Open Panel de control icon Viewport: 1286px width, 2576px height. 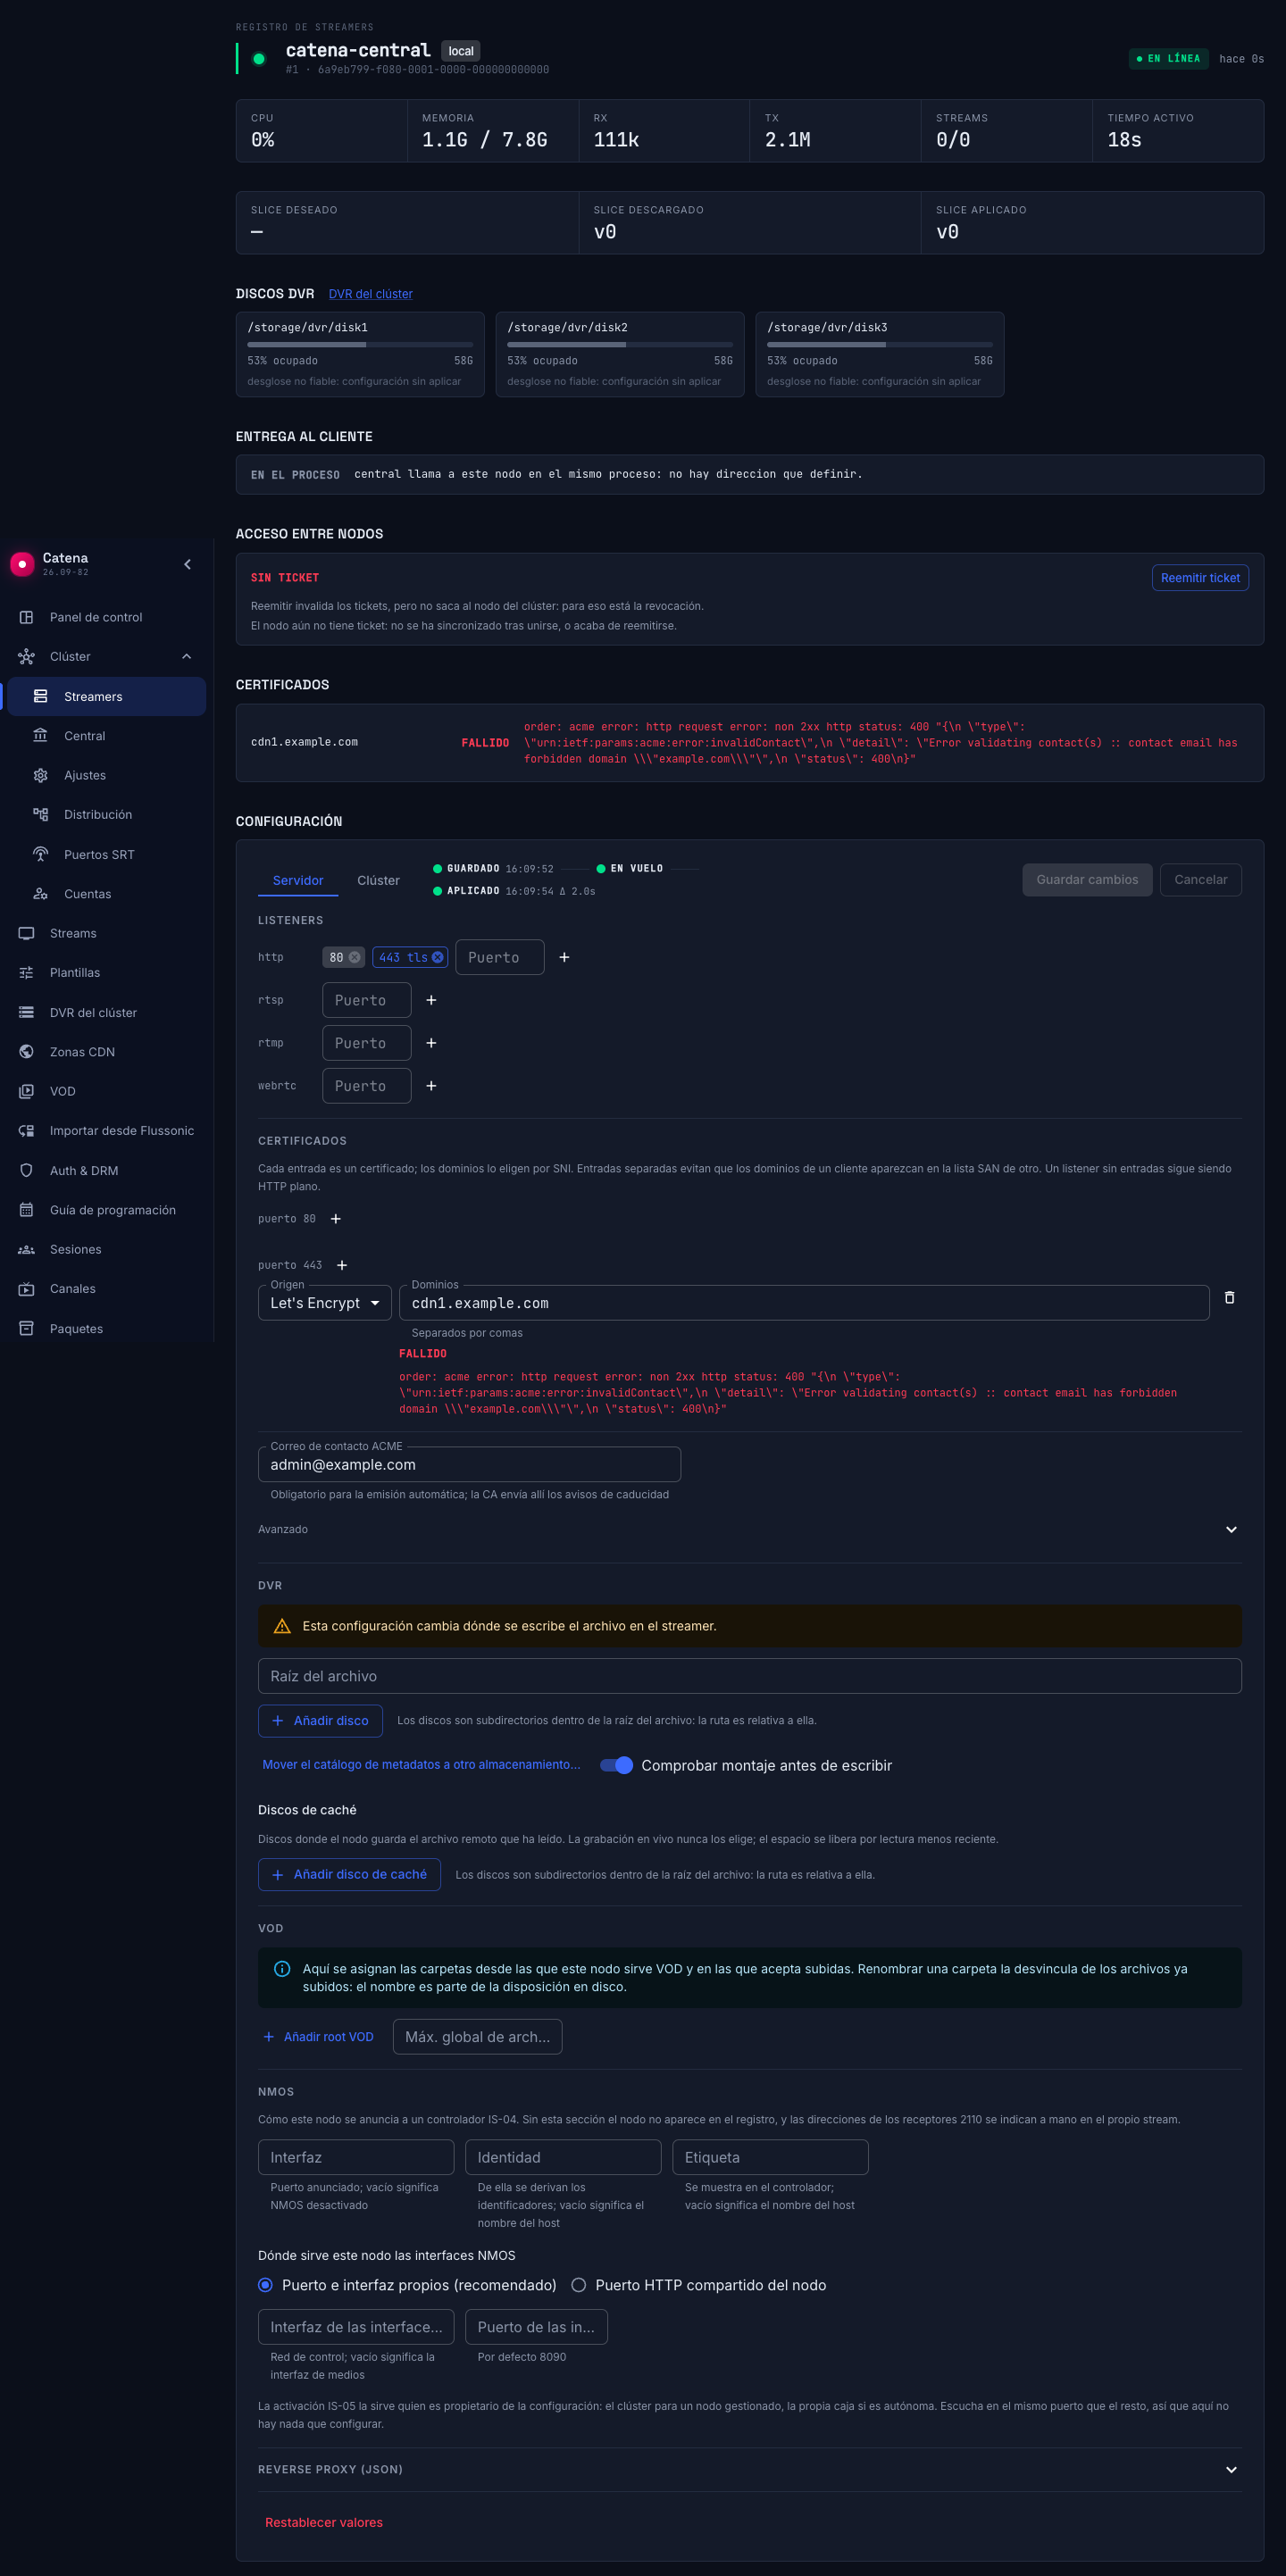point(27,617)
